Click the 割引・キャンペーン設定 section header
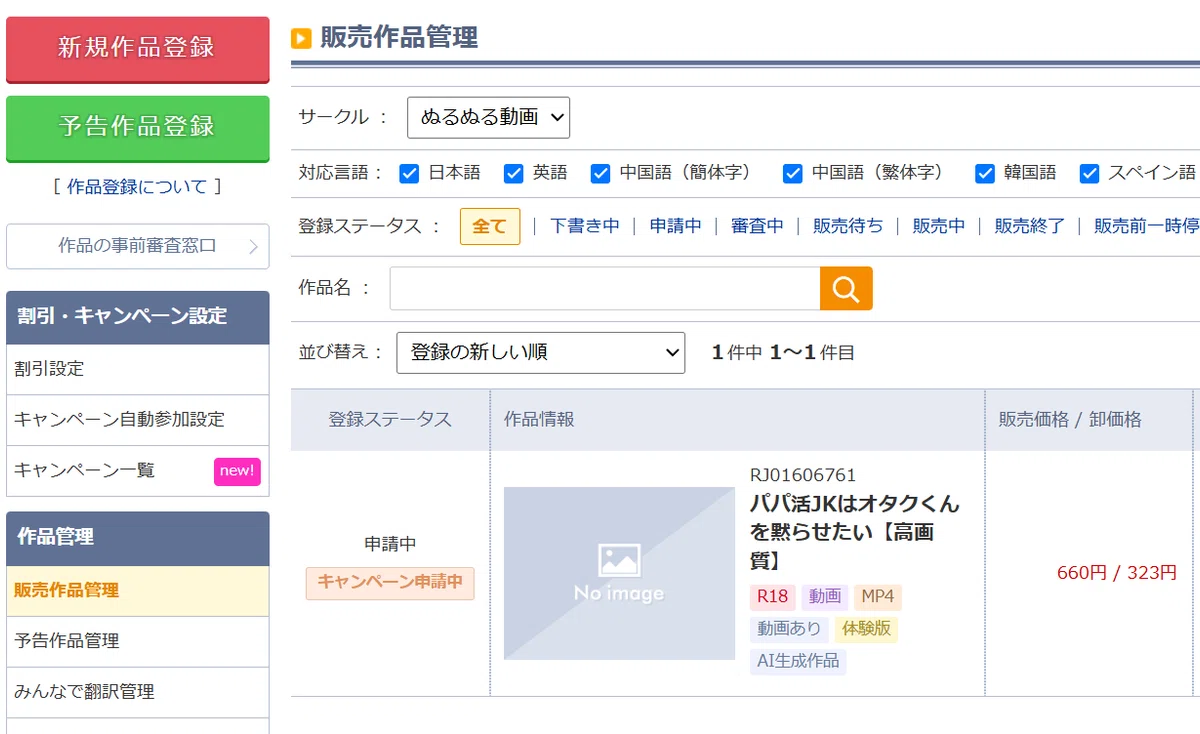 tap(138, 317)
